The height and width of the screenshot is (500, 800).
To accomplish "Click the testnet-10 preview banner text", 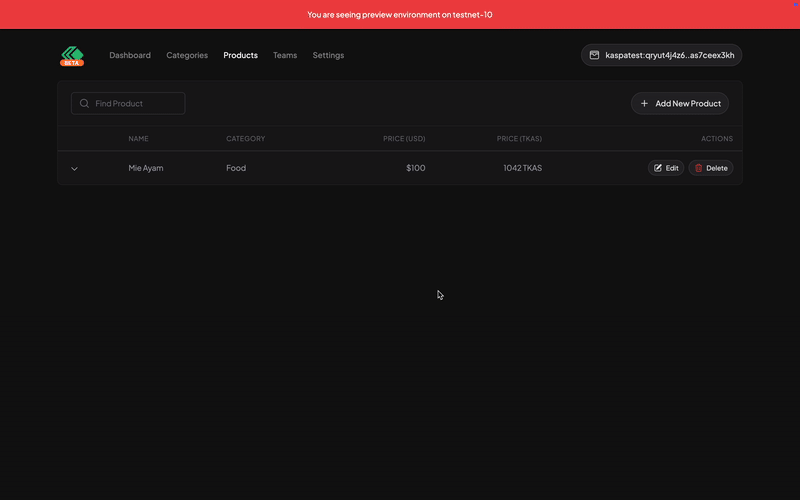I will click(x=400, y=14).
